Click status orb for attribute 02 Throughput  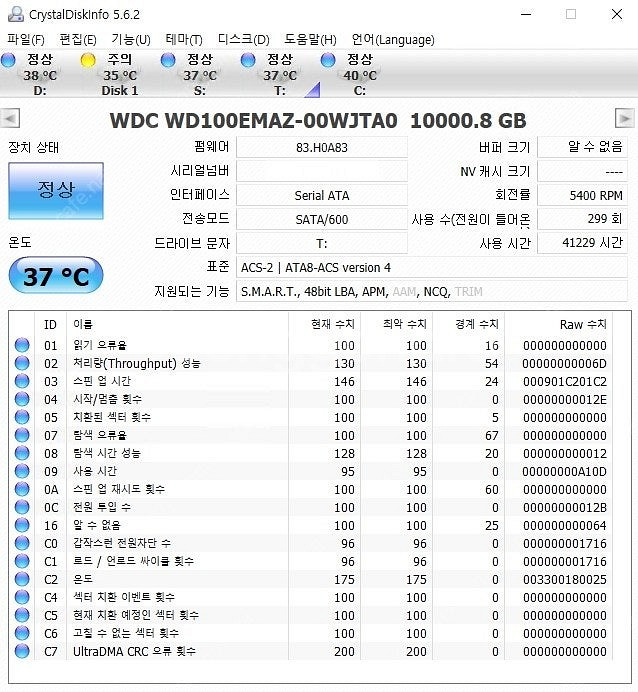22,363
